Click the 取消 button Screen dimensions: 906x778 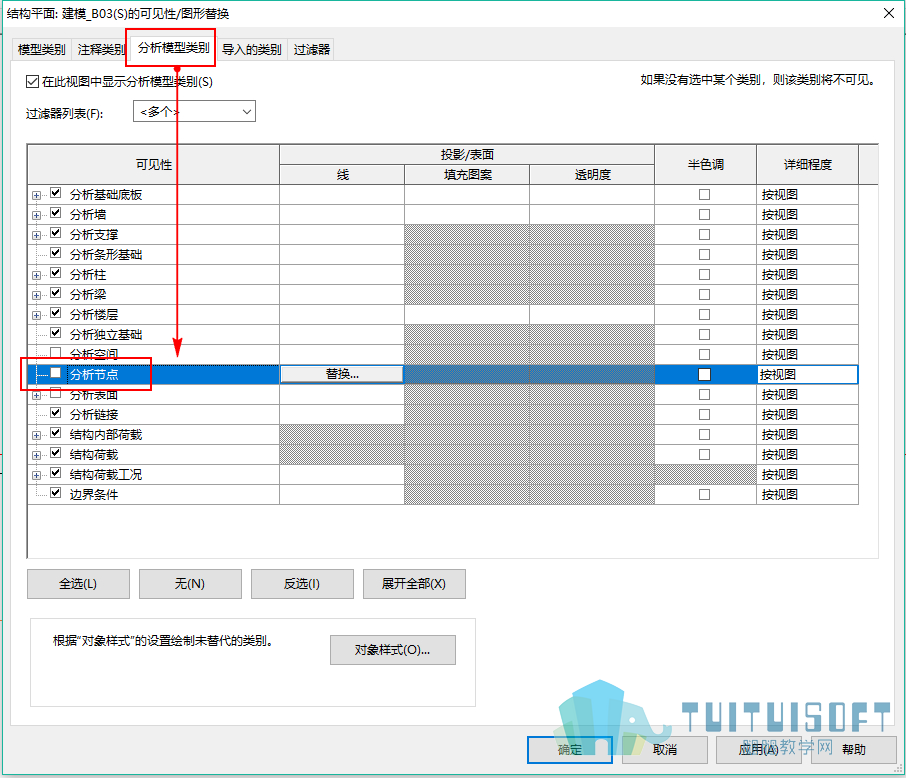pos(665,750)
